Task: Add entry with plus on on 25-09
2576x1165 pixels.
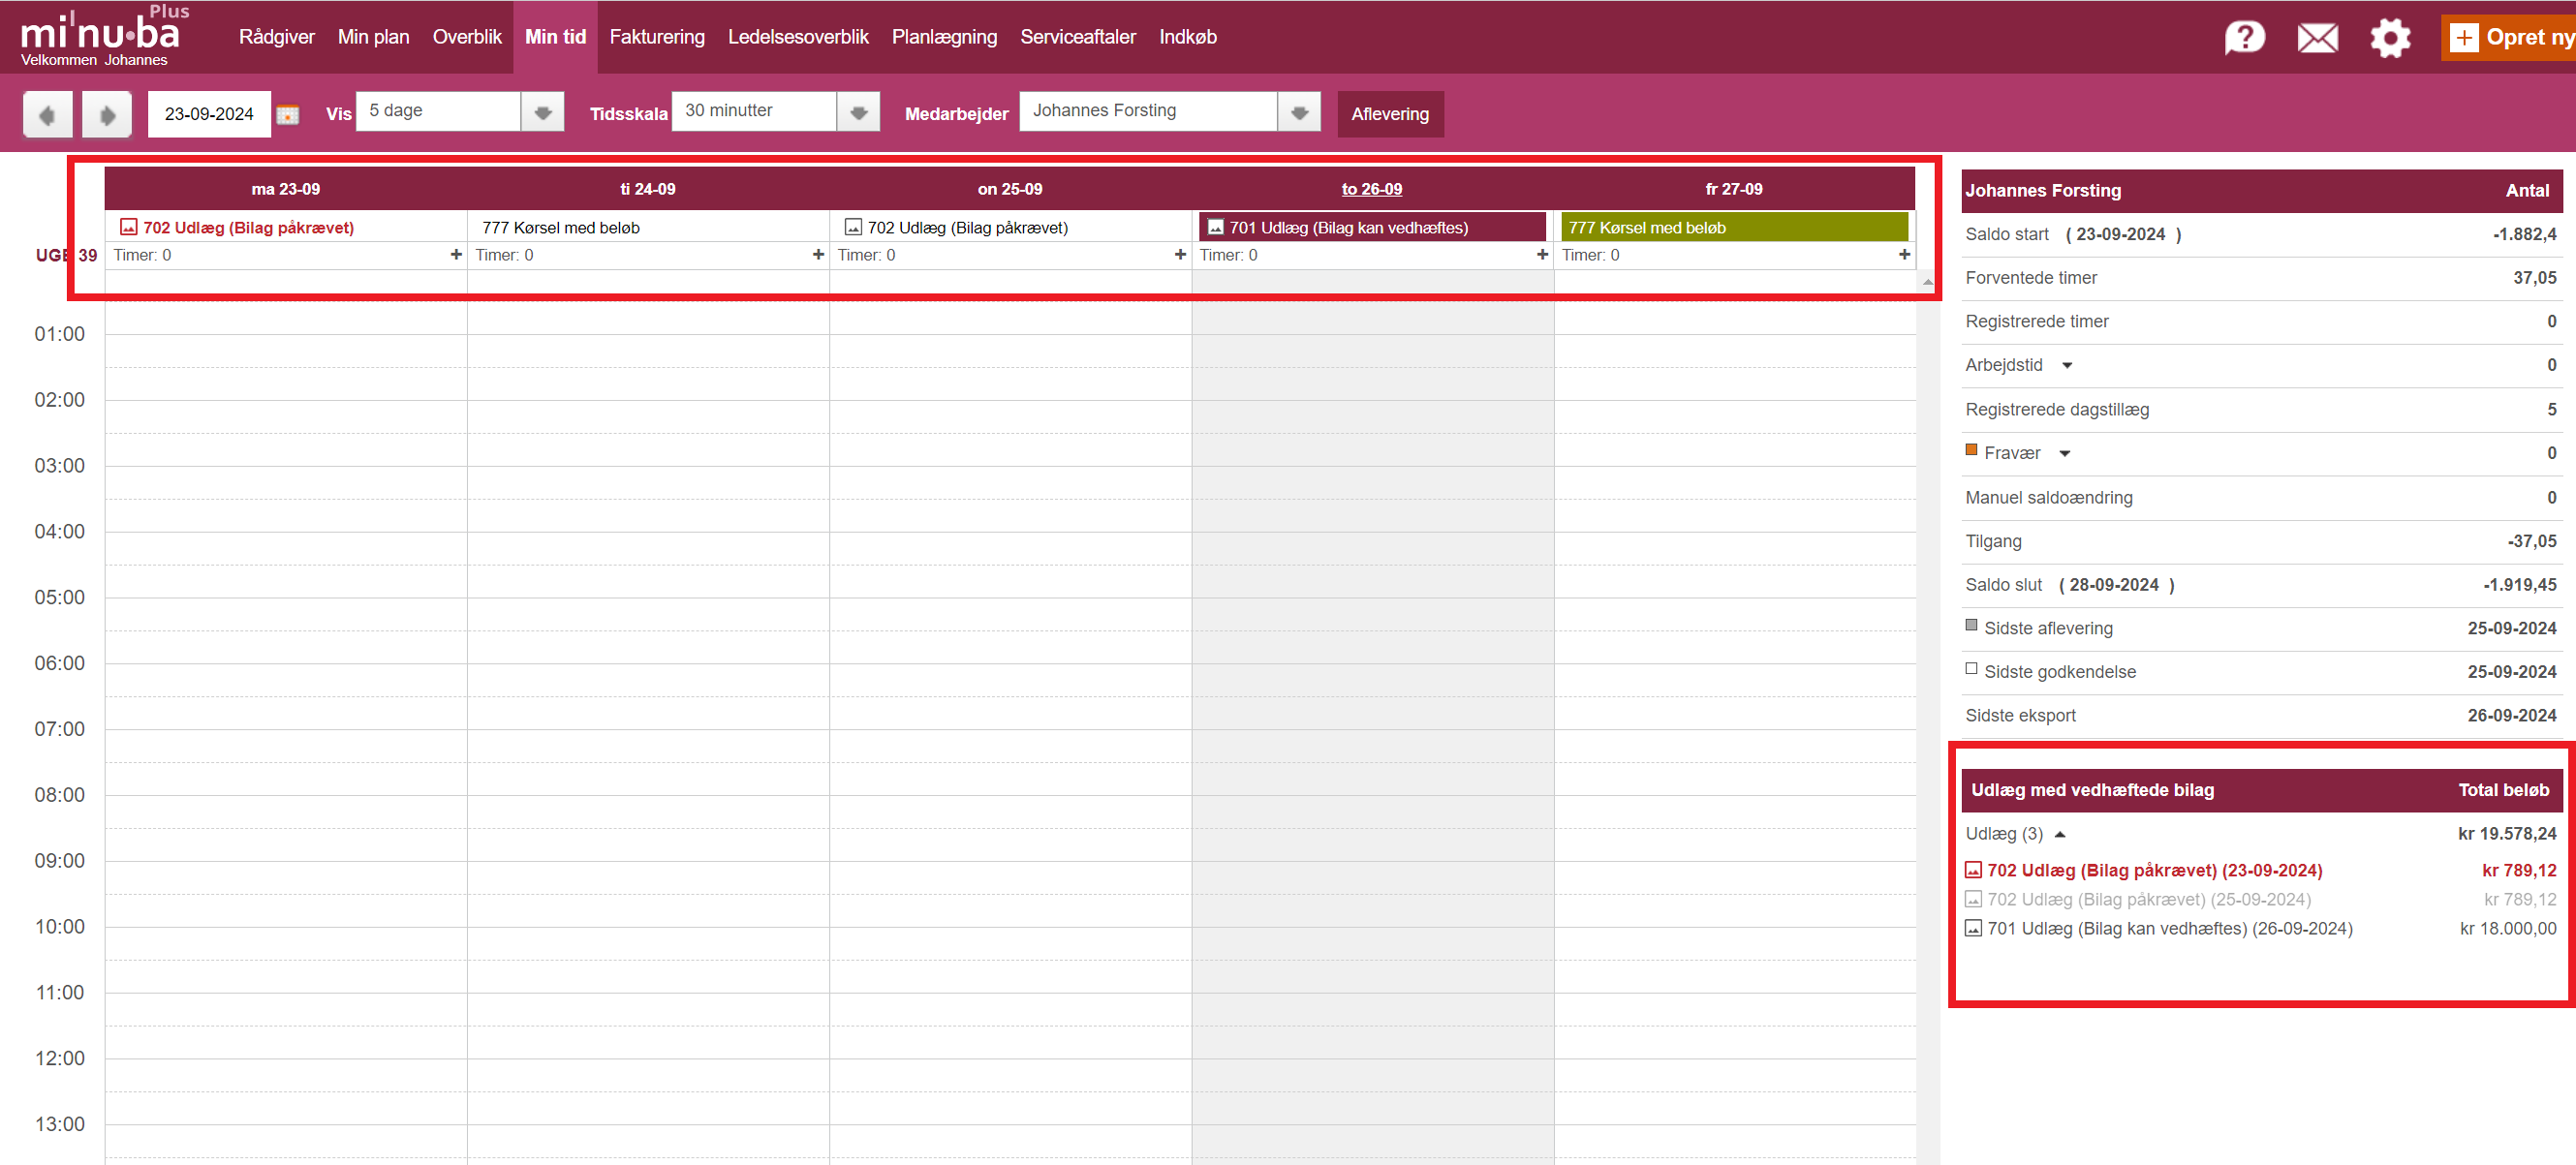Action: 1180,255
